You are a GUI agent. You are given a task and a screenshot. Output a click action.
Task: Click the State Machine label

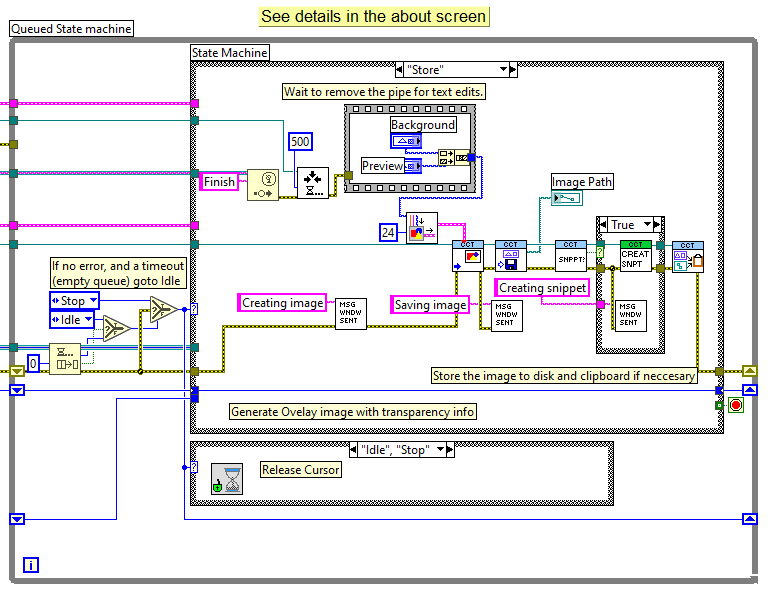pos(230,52)
